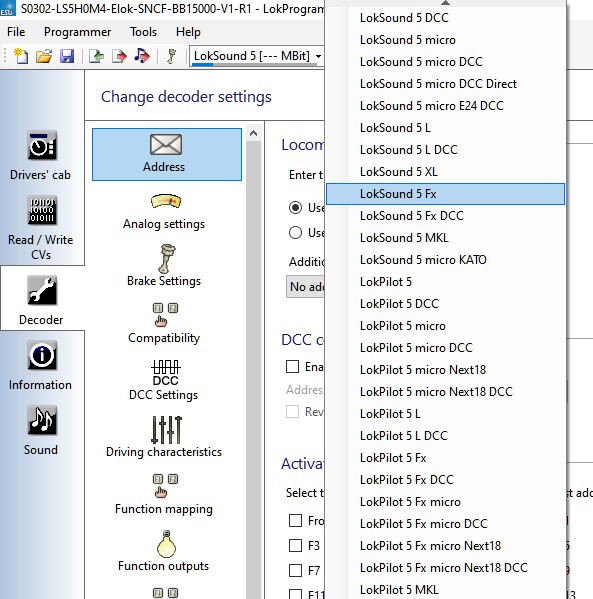
Task: Open the Tools menu
Action: pyautogui.click(x=143, y=32)
